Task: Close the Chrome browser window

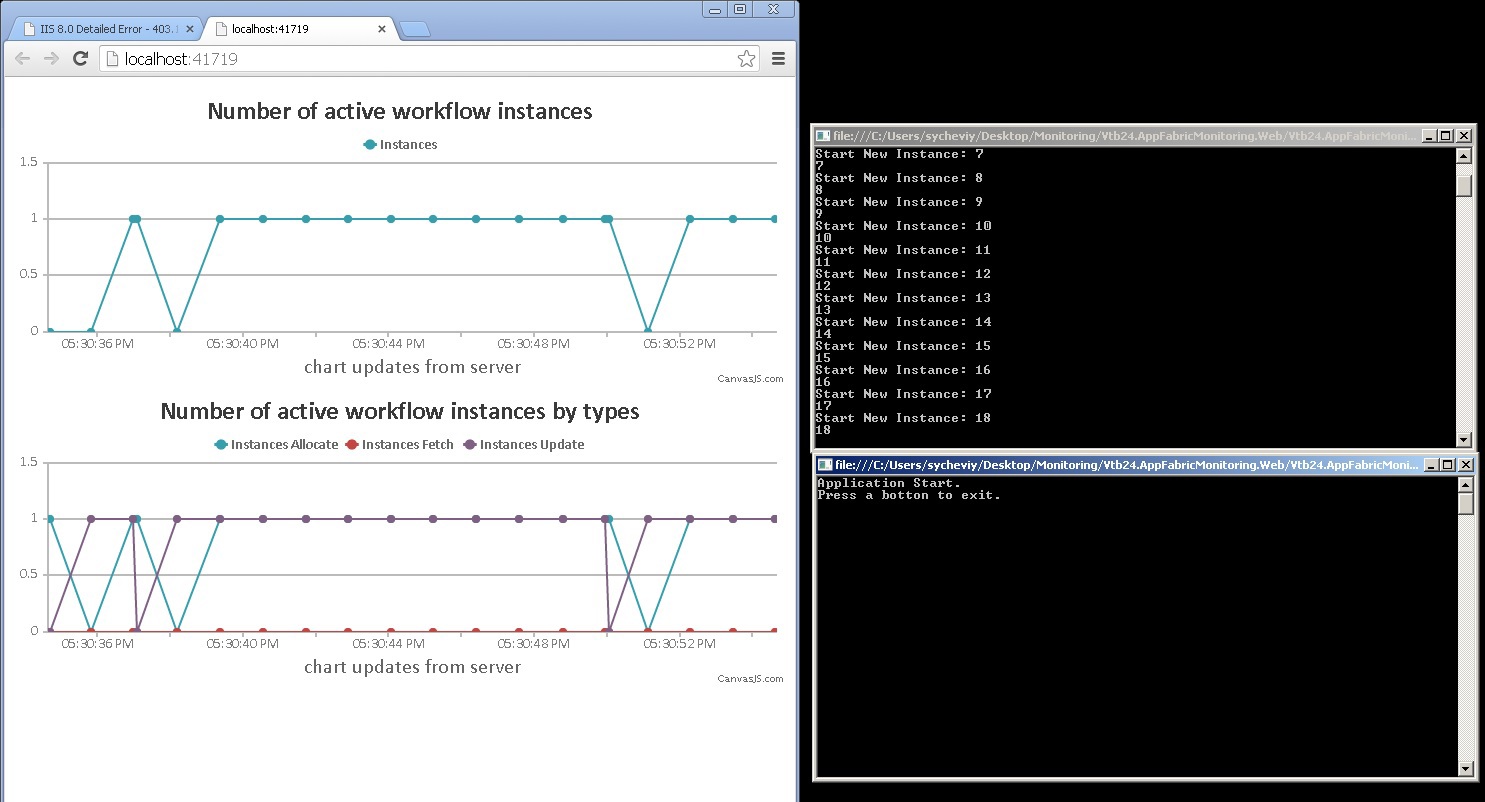Action: 774,9
